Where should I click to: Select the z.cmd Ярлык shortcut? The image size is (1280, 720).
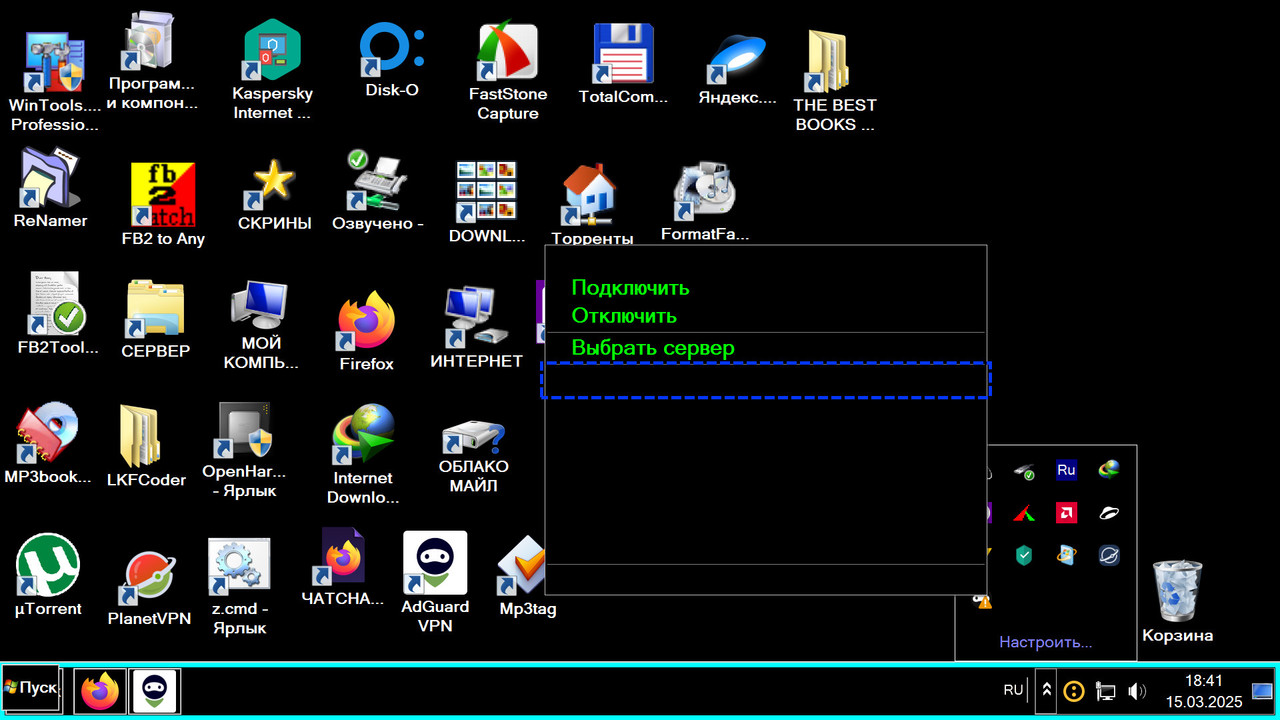tap(239, 587)
